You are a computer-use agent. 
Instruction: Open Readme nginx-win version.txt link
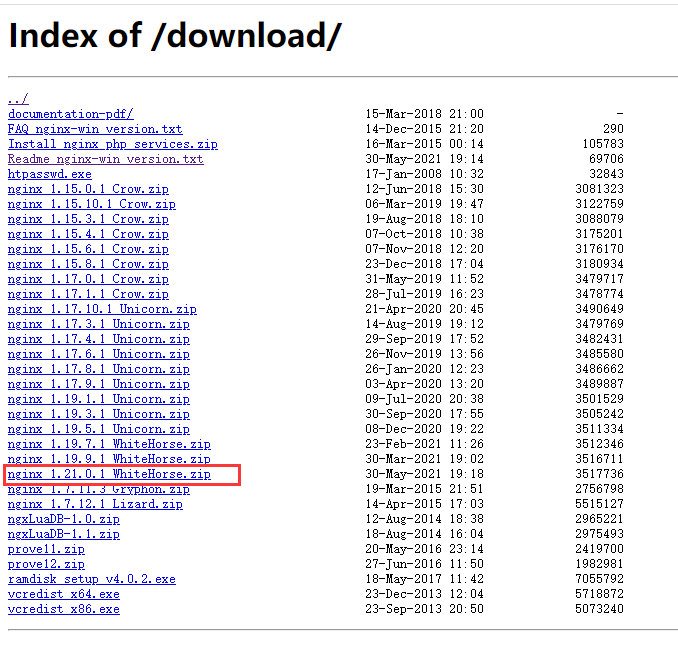[x=106, y=159]
